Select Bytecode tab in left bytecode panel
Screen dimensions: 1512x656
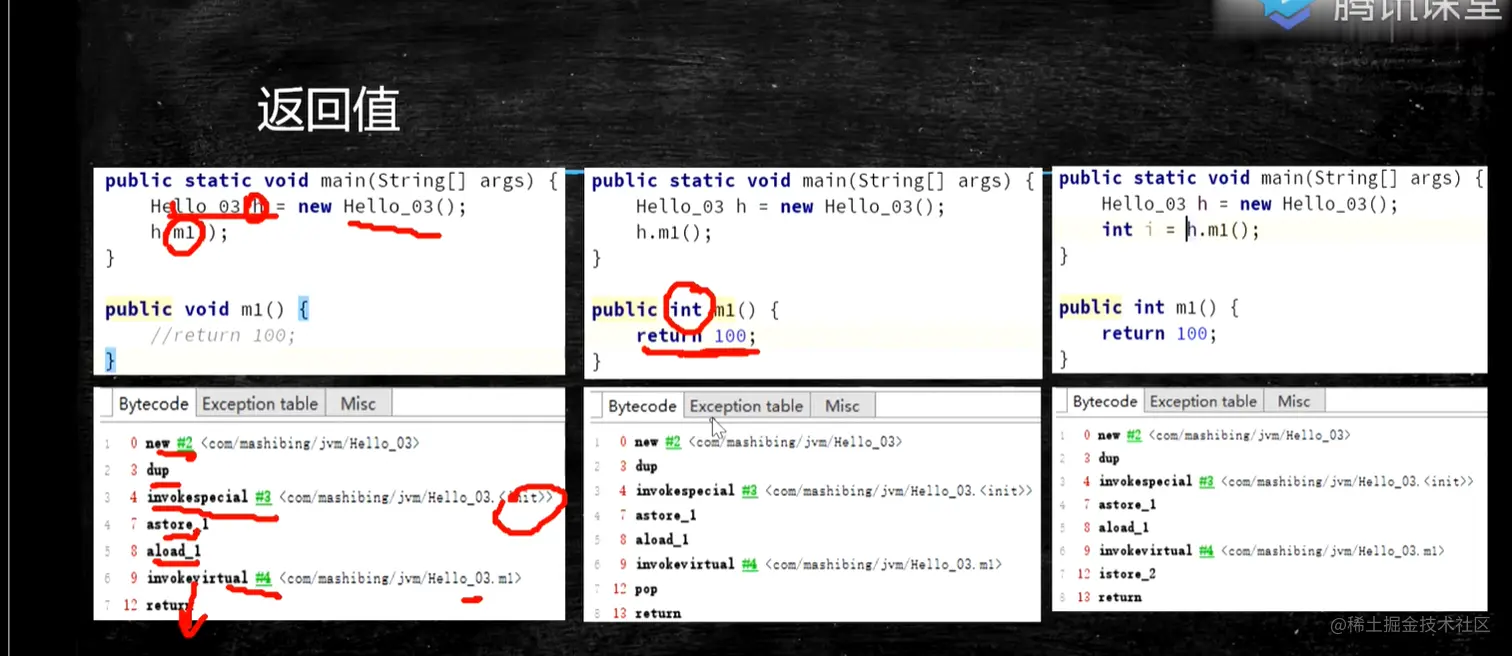153,404
